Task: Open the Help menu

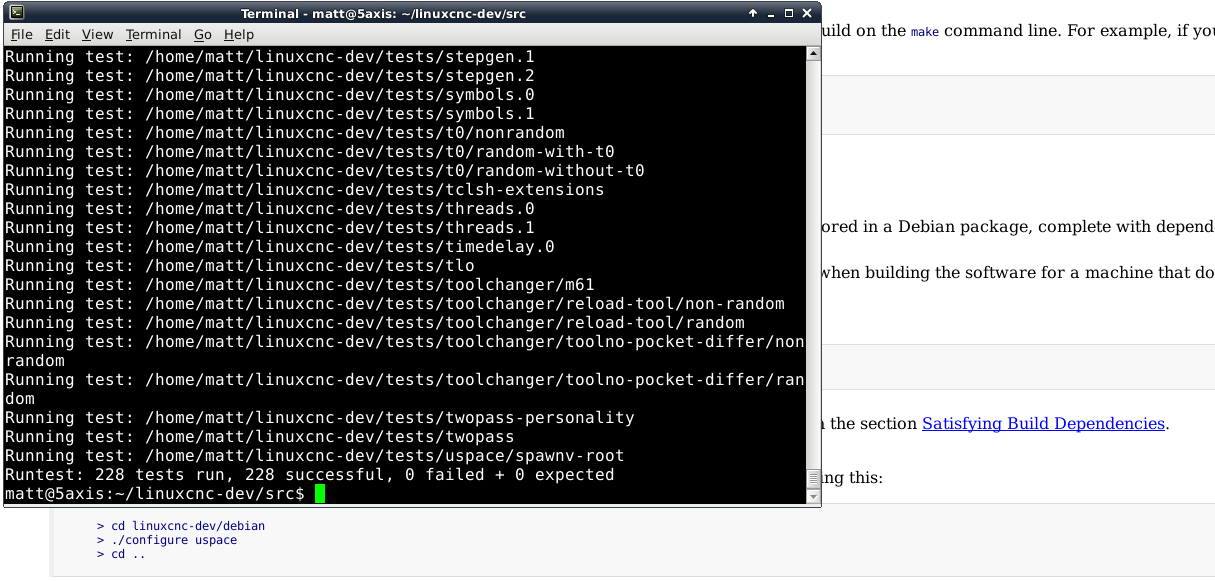Action: click(x=239, y=34)
